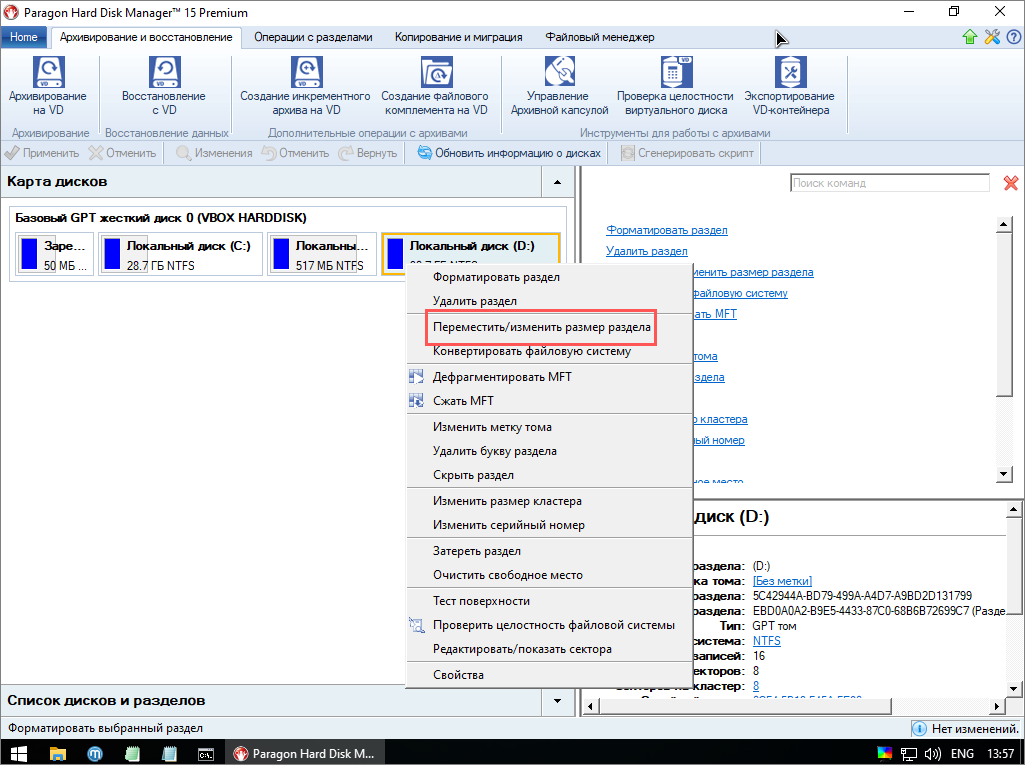Open the wrench settings icon
1025x765 pixels.
coord(992,37)
